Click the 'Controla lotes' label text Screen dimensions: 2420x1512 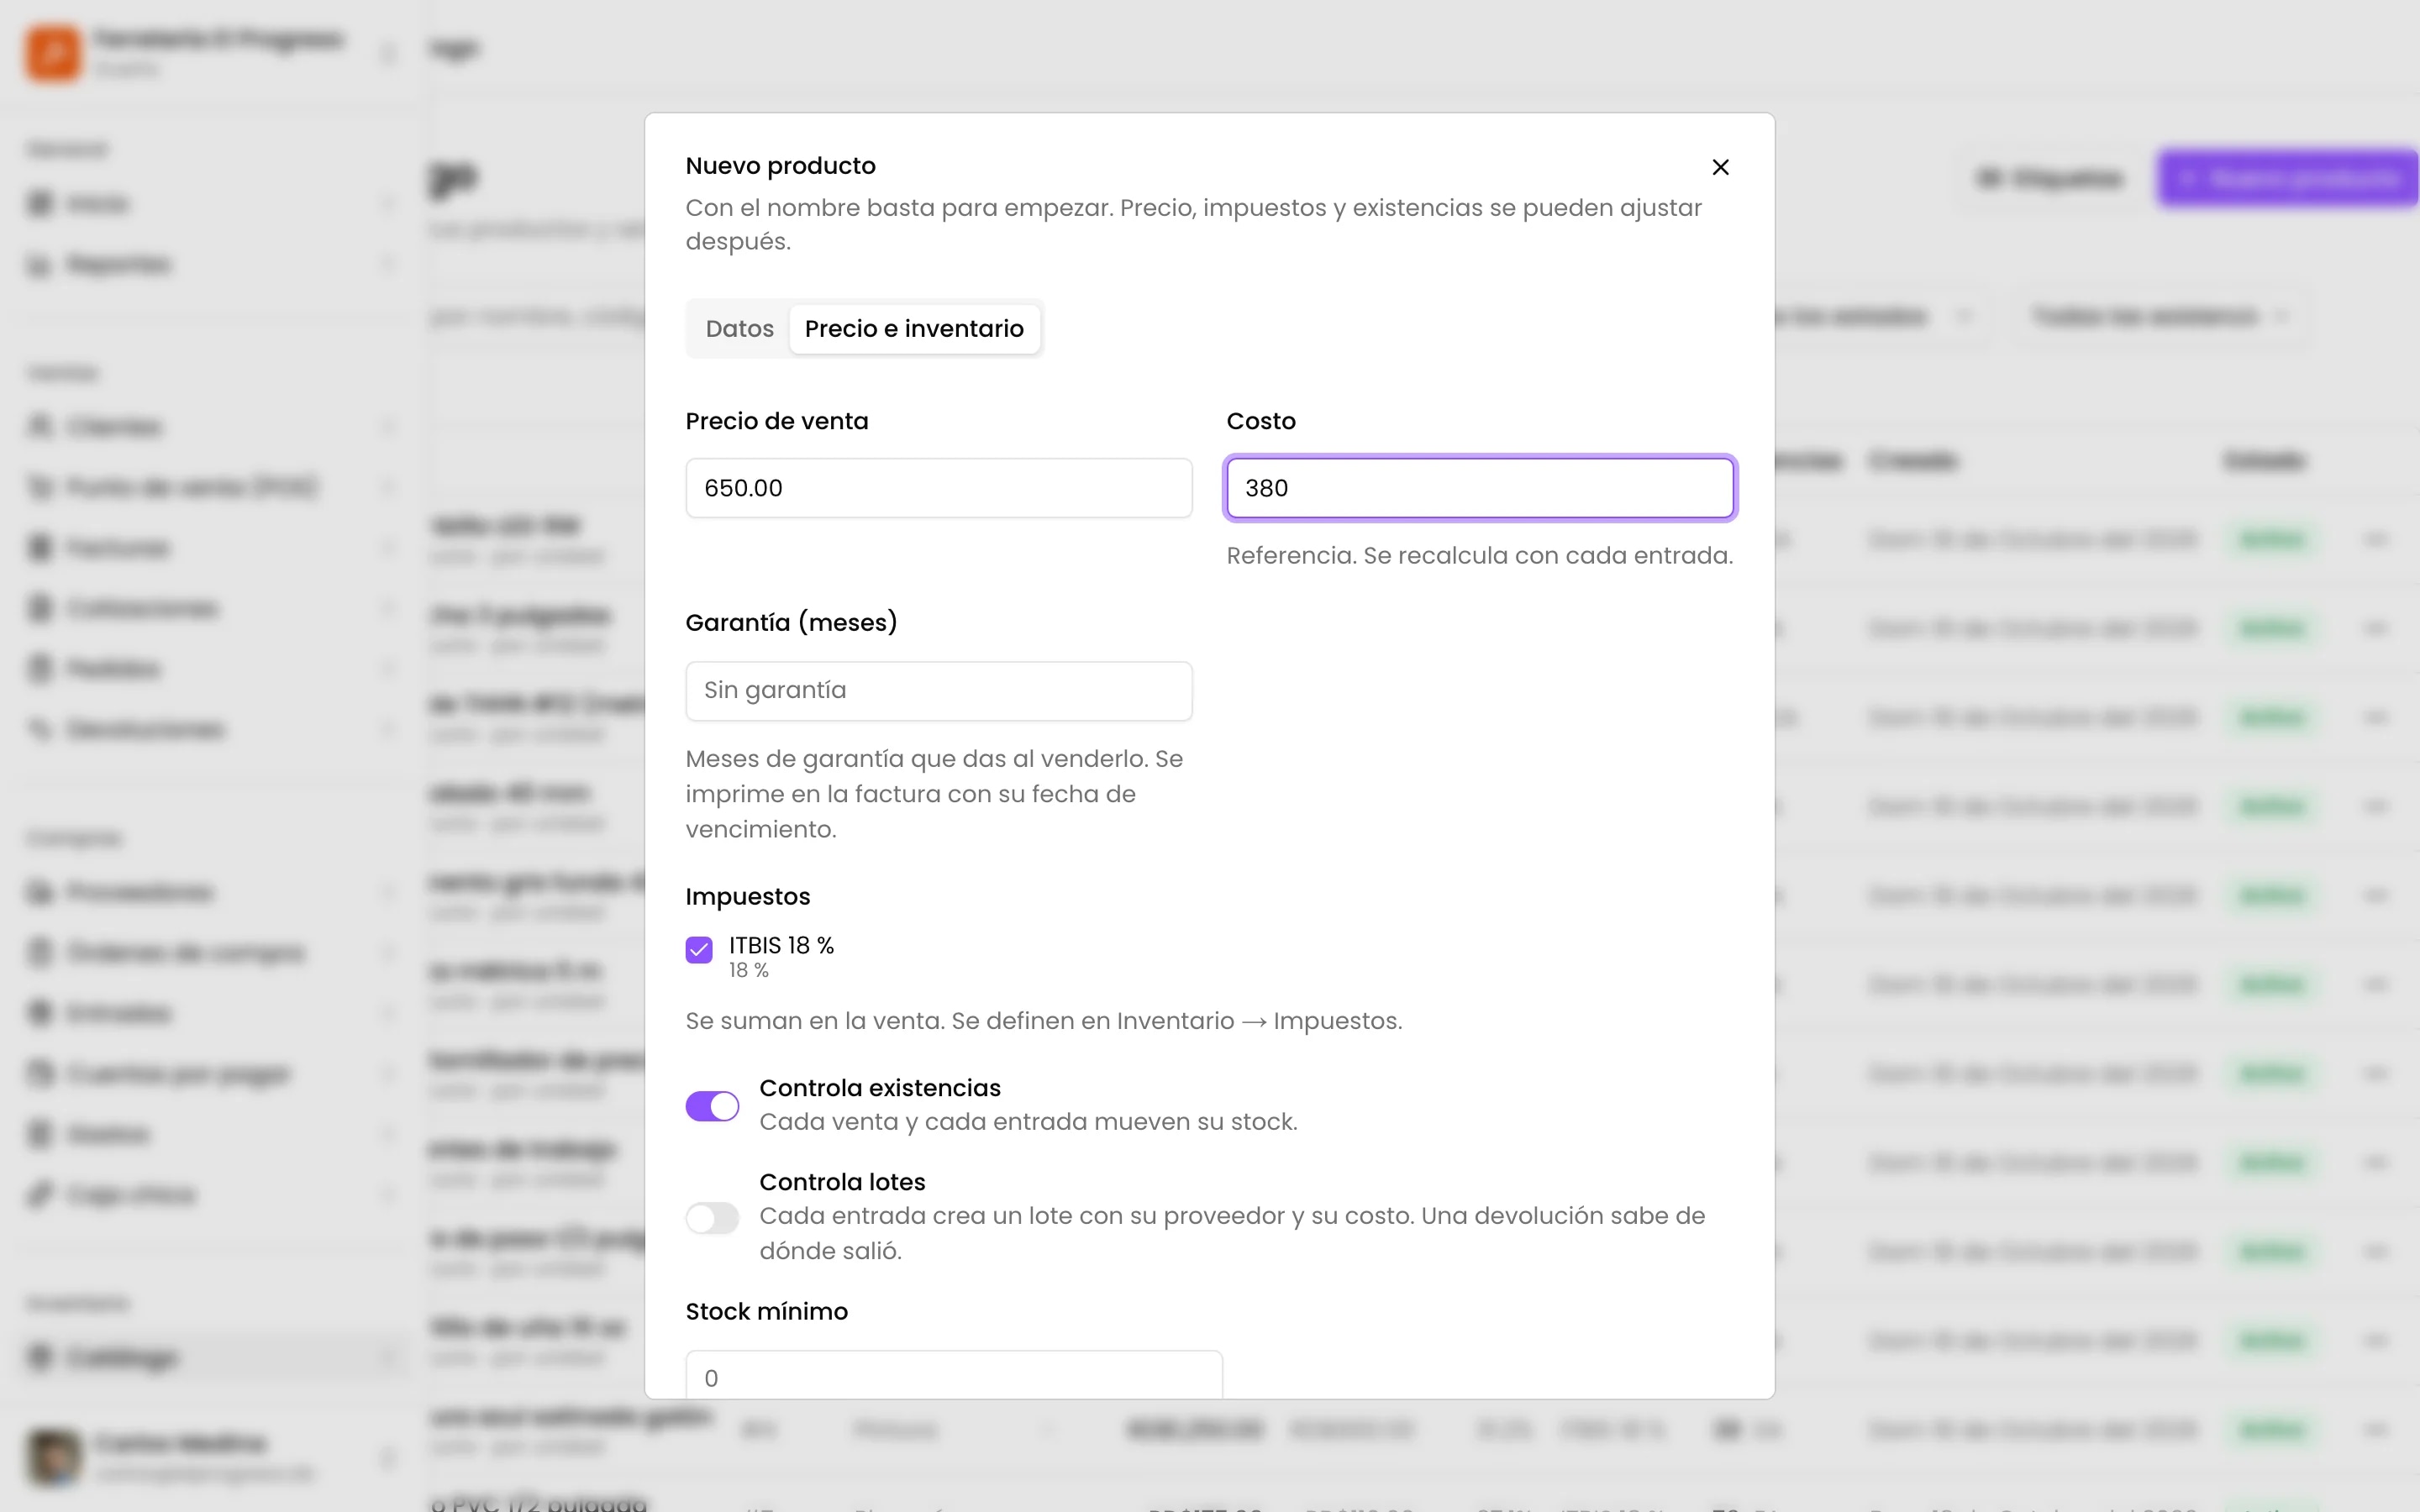pos(842,1182)
